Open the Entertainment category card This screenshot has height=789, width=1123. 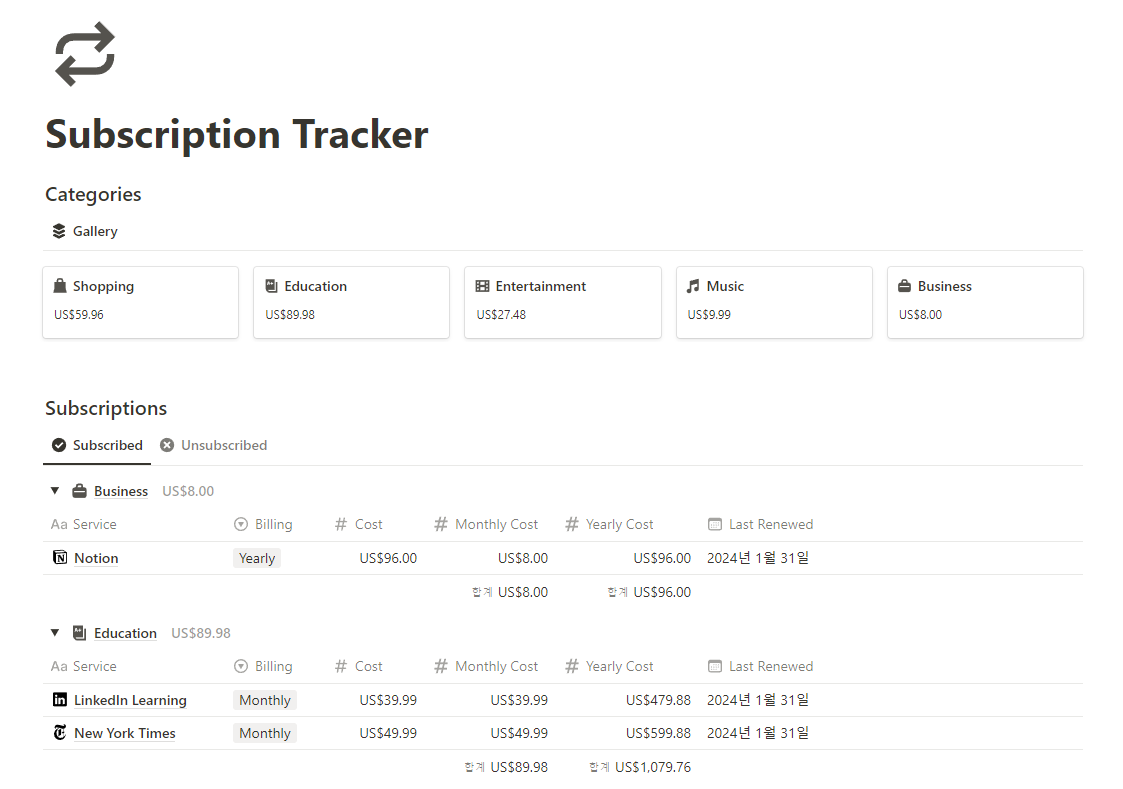(x=563, y=302)
